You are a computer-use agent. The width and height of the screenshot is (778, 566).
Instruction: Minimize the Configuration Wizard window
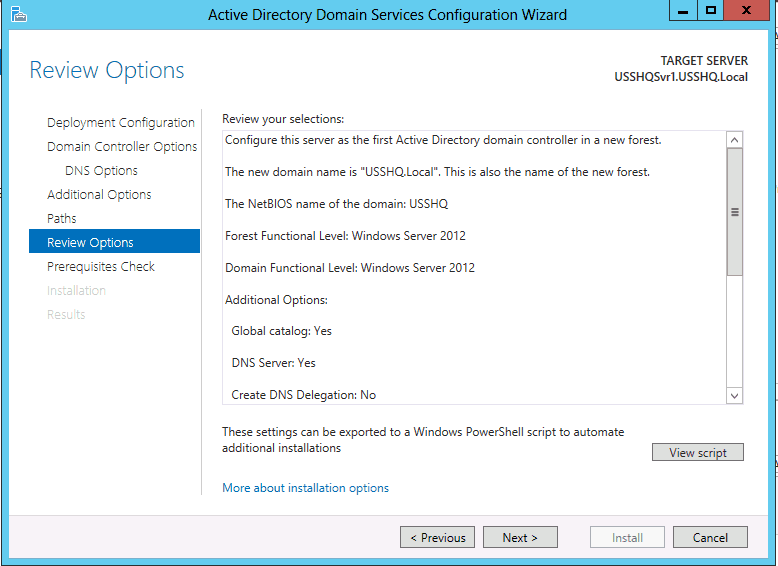[683, 10]
